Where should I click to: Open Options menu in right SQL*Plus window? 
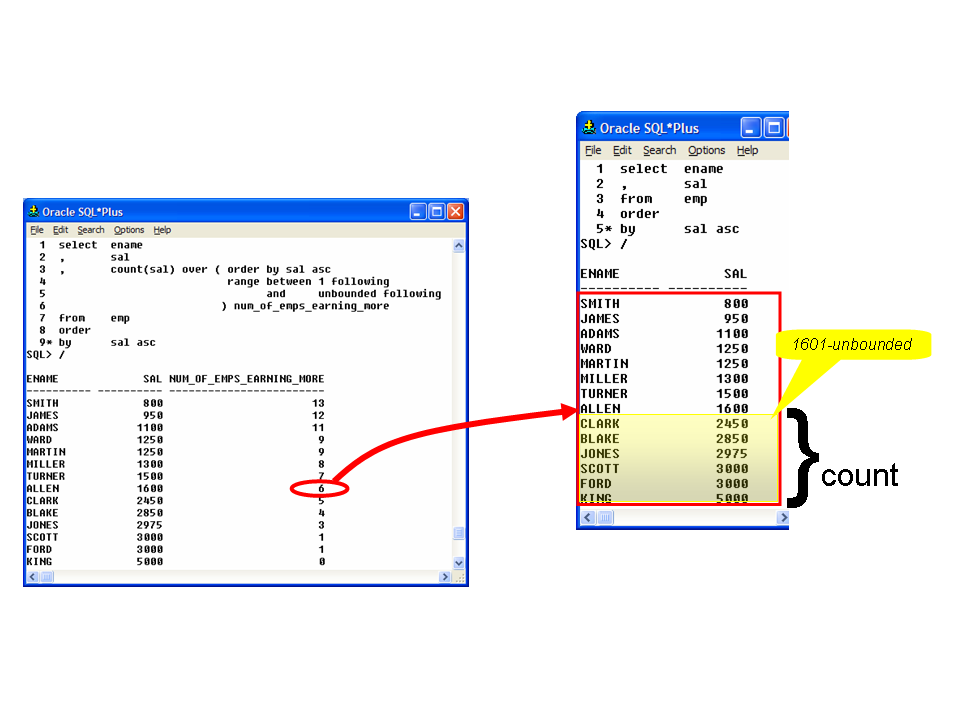point(706,151)
